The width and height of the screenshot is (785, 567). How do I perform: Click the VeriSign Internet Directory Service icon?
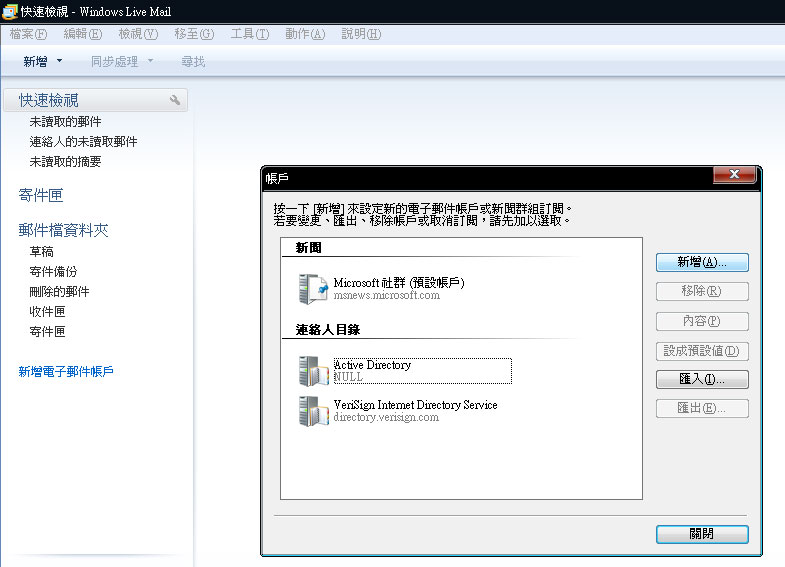[313, 411]
